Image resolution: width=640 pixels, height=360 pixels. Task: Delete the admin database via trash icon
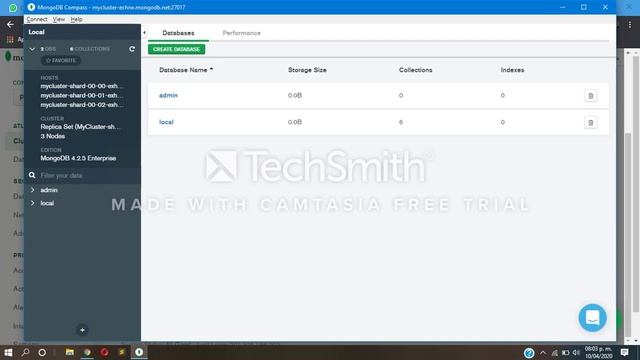point(590,96)
